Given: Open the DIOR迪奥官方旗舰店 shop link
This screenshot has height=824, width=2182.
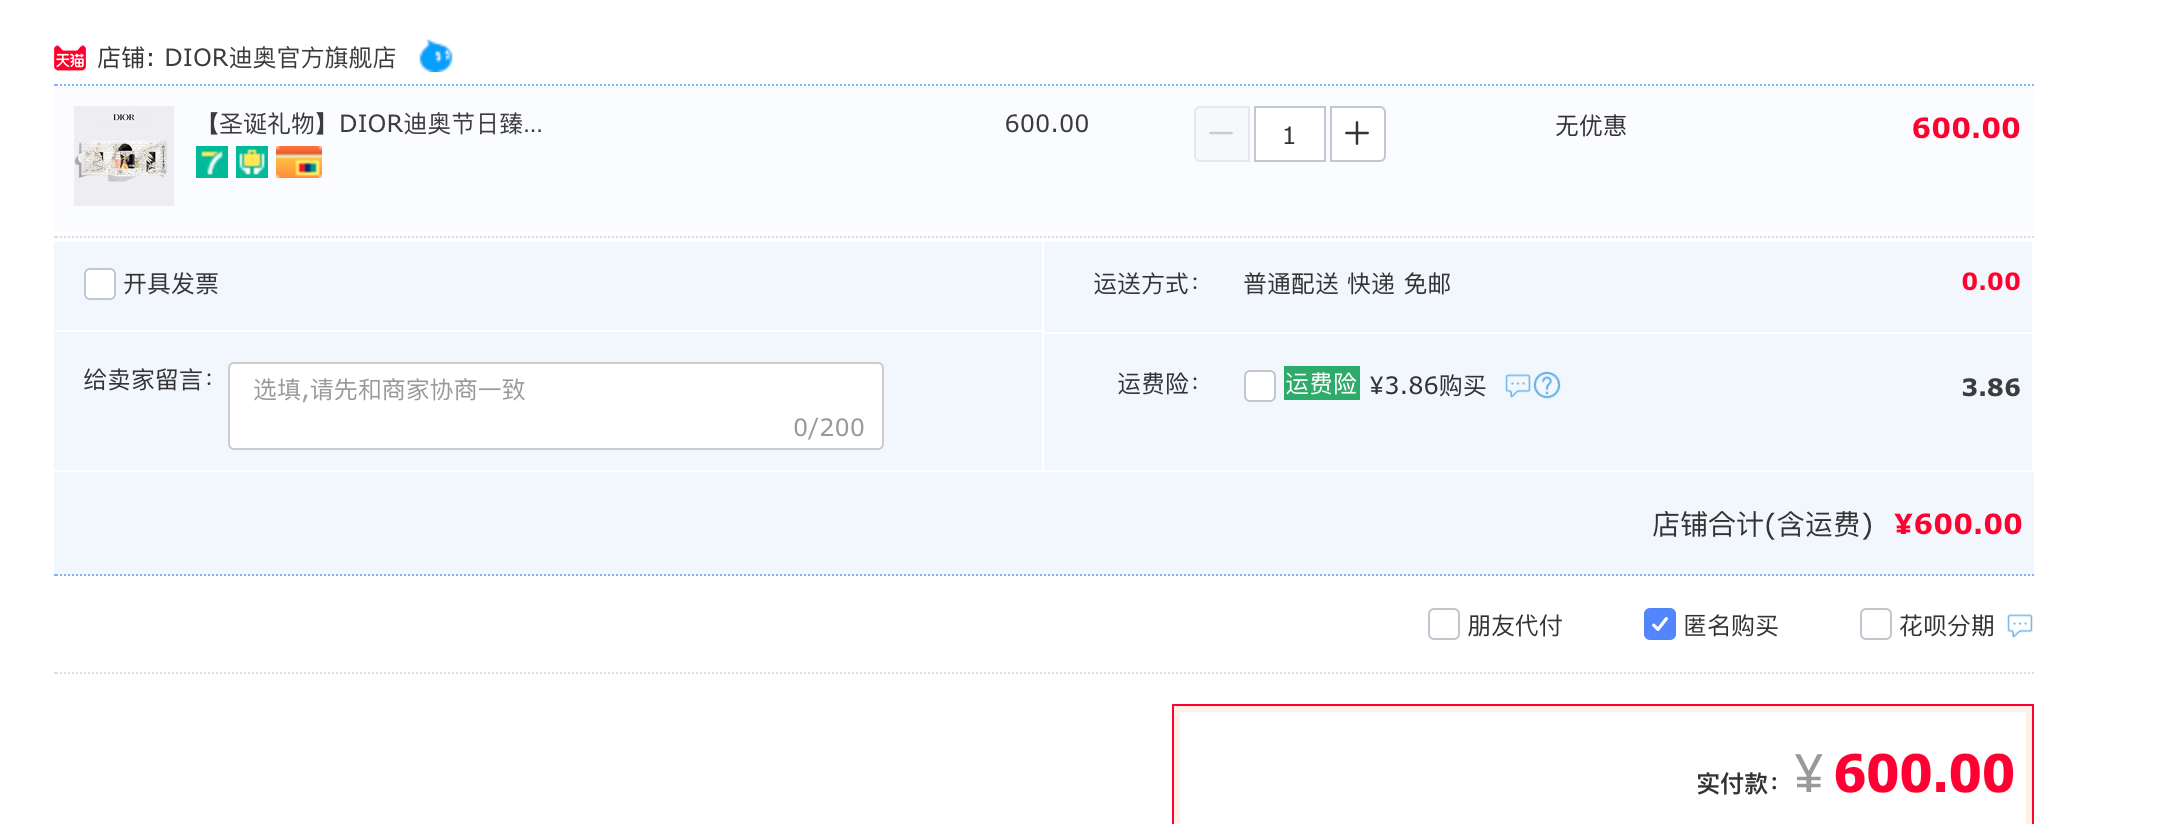Looking at the screenshot, I should click(x=280, y=58).
